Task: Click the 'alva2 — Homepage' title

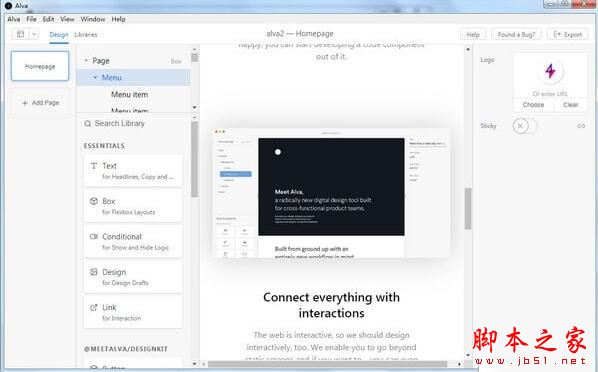Action: tap(300, 34)
